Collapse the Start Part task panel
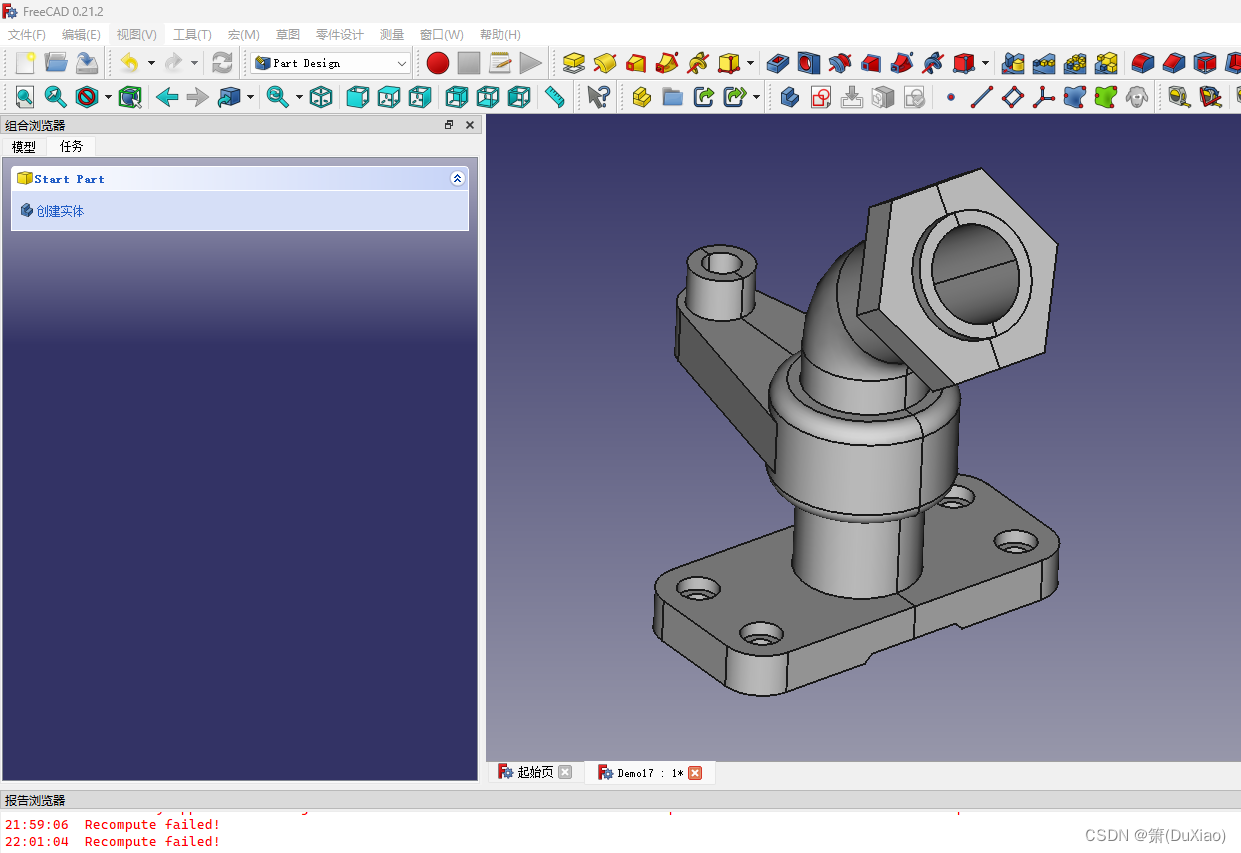Image resolution: width=1241 pixels, height=853 pixels. 457,179
